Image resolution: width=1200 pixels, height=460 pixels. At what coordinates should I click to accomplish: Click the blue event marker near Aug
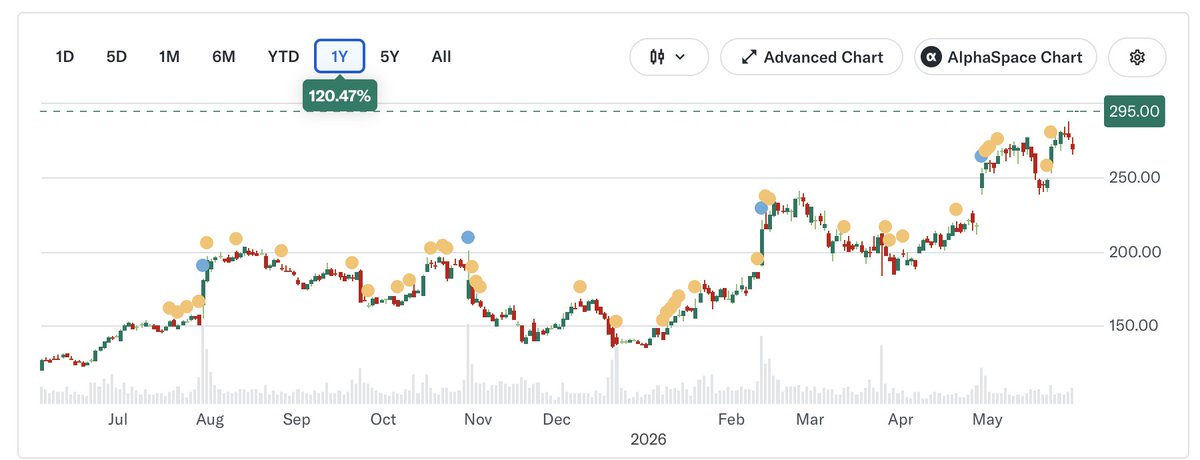coord(203,265)
